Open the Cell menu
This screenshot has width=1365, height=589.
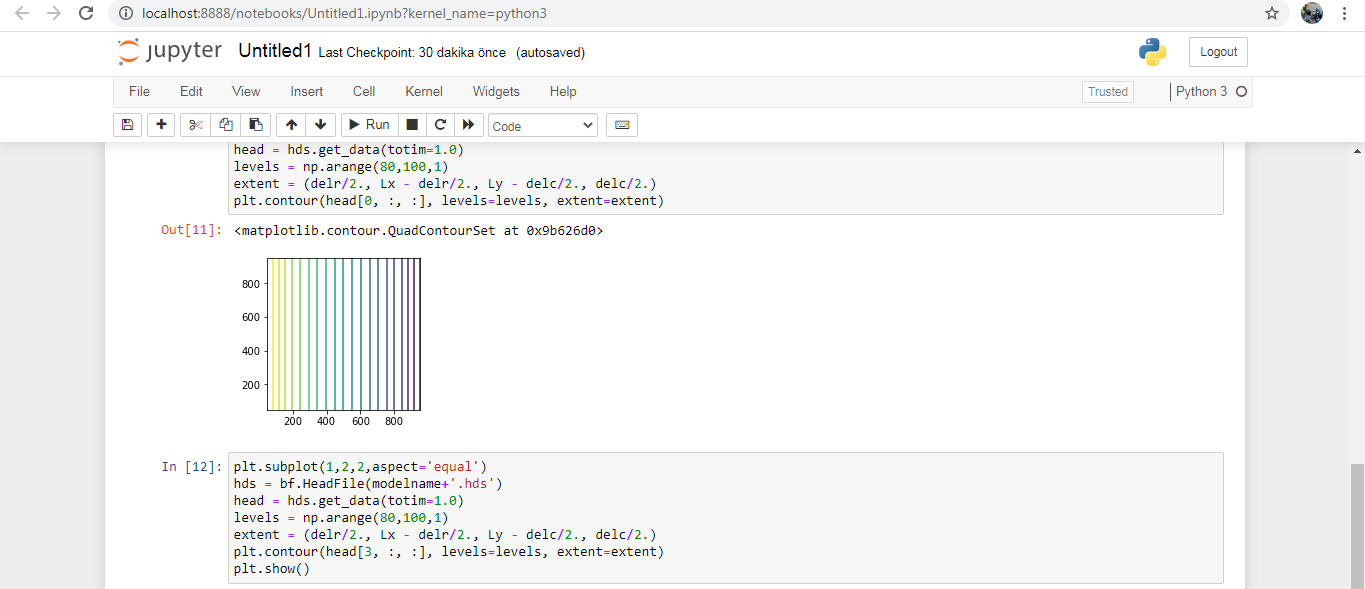click(364, 91)
